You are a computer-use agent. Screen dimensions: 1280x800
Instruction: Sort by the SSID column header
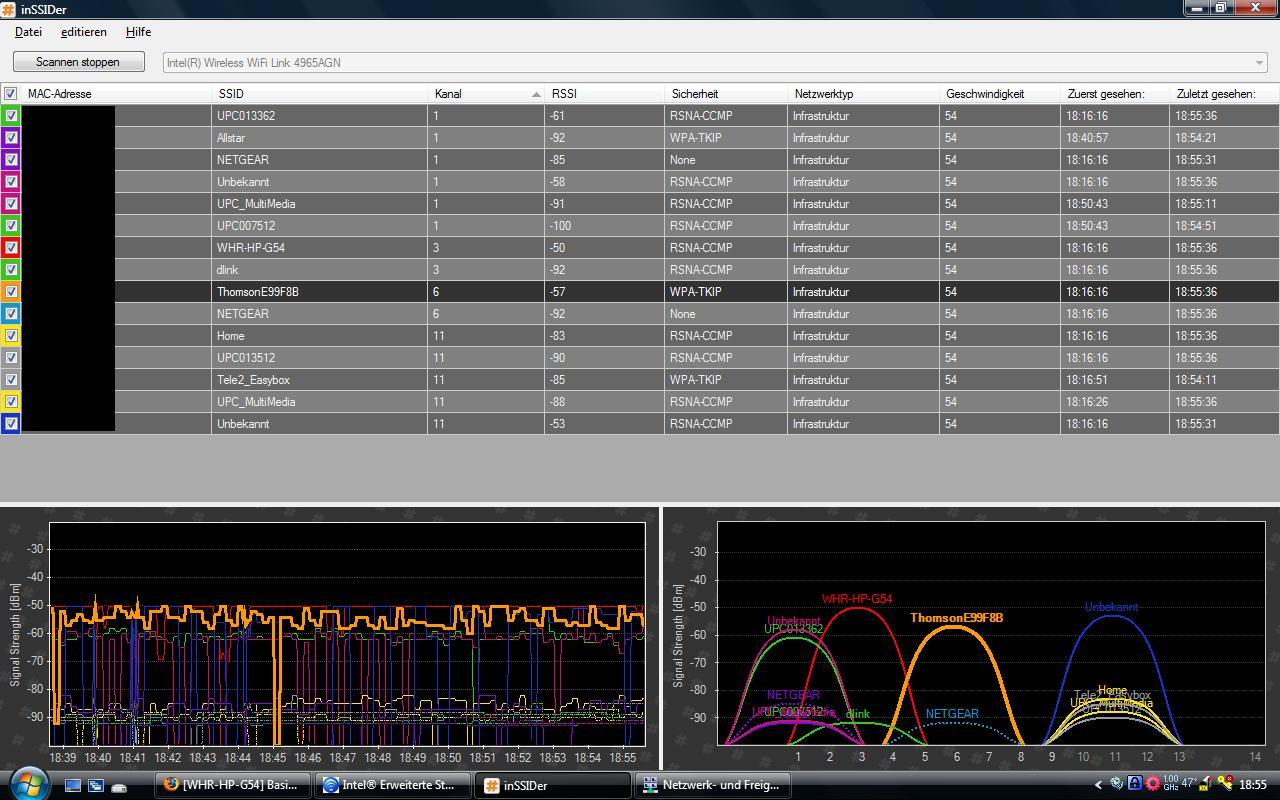[319, 93]
